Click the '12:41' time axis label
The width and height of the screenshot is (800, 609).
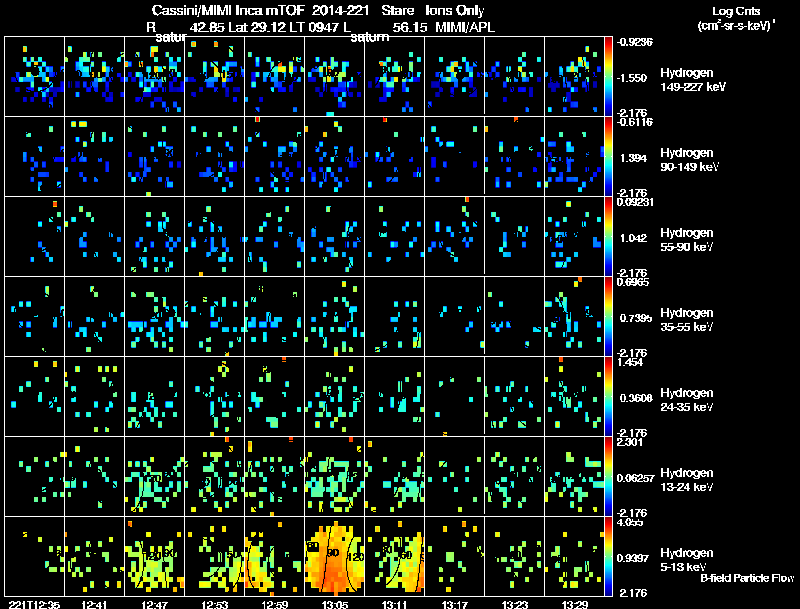pyautogui.click(x=94, y=604)
